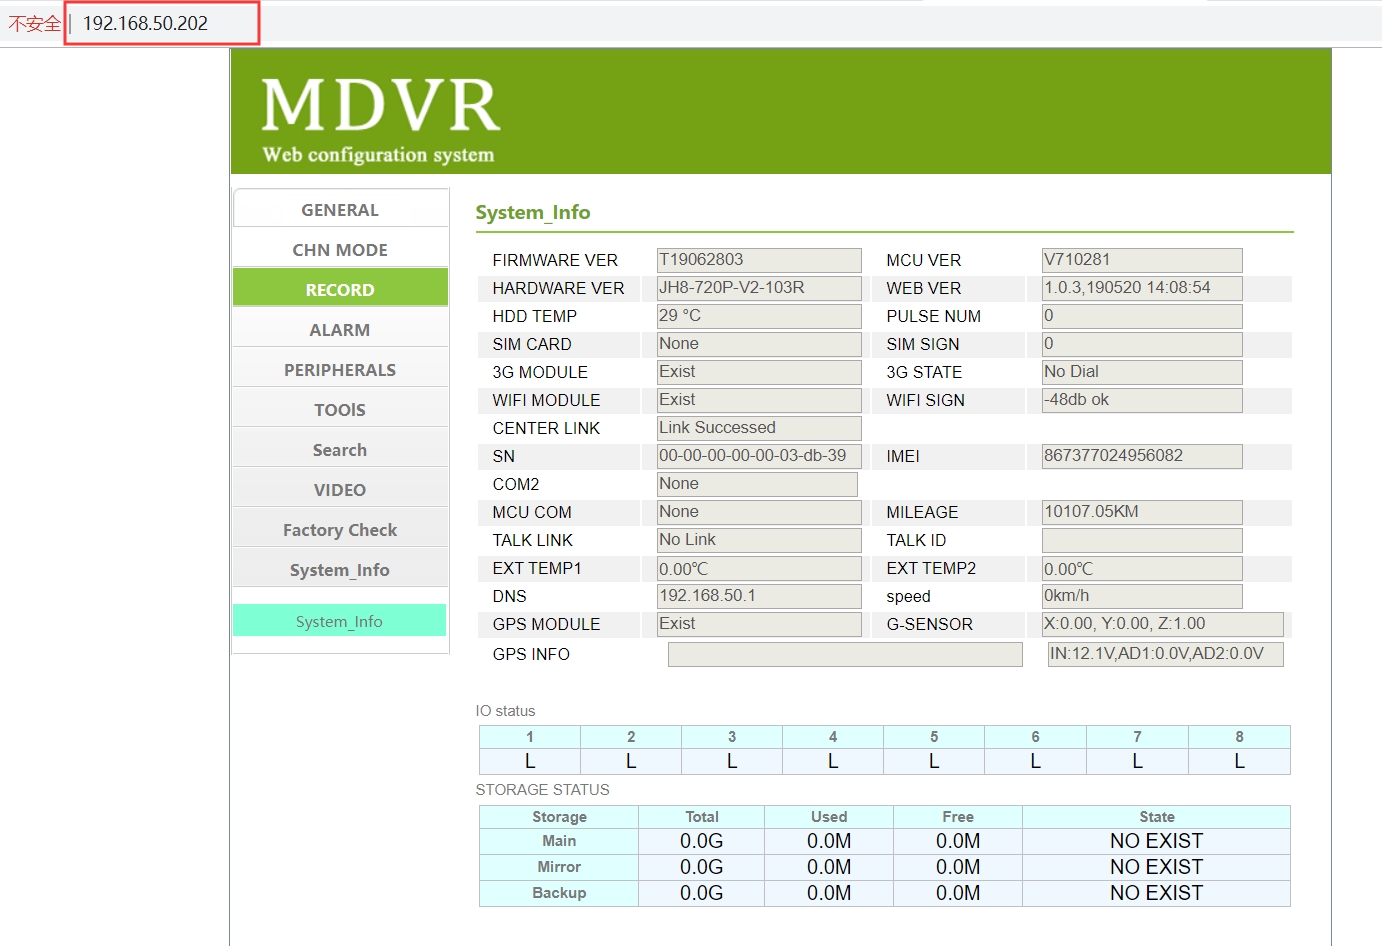Open the ALARM menu

[x=340, y=329]
